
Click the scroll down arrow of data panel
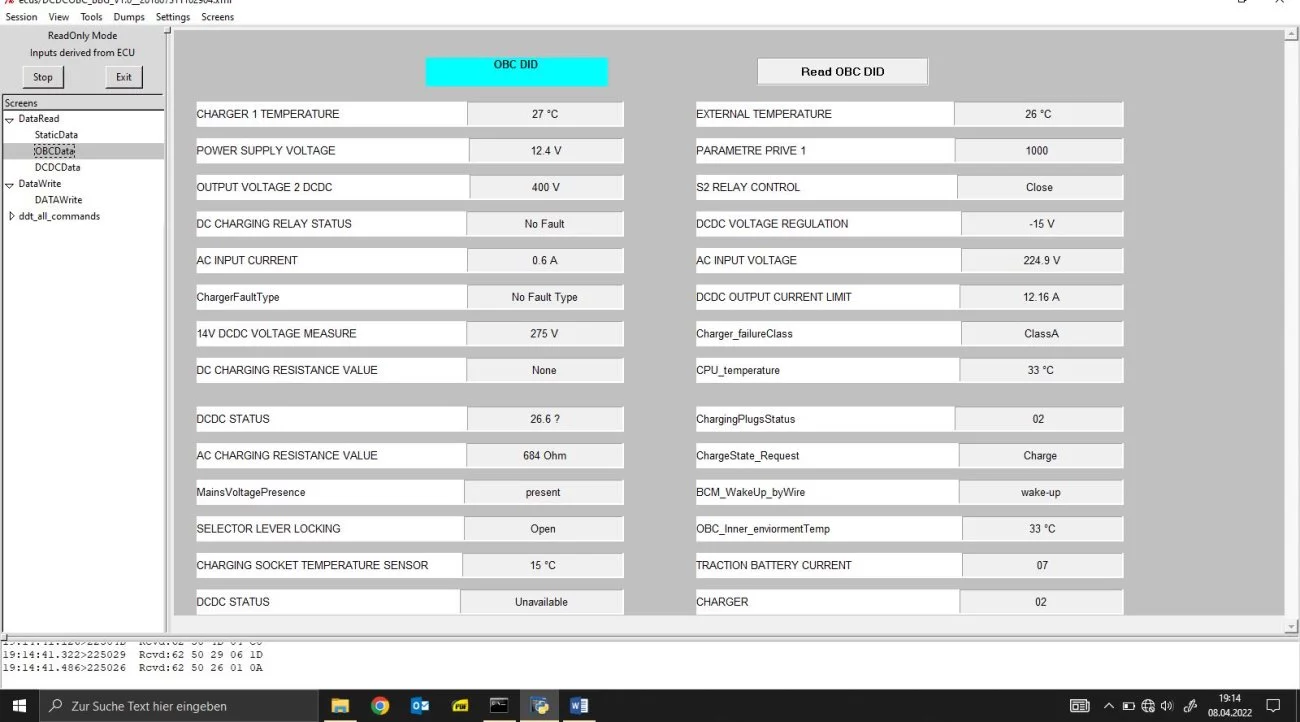1291,626
